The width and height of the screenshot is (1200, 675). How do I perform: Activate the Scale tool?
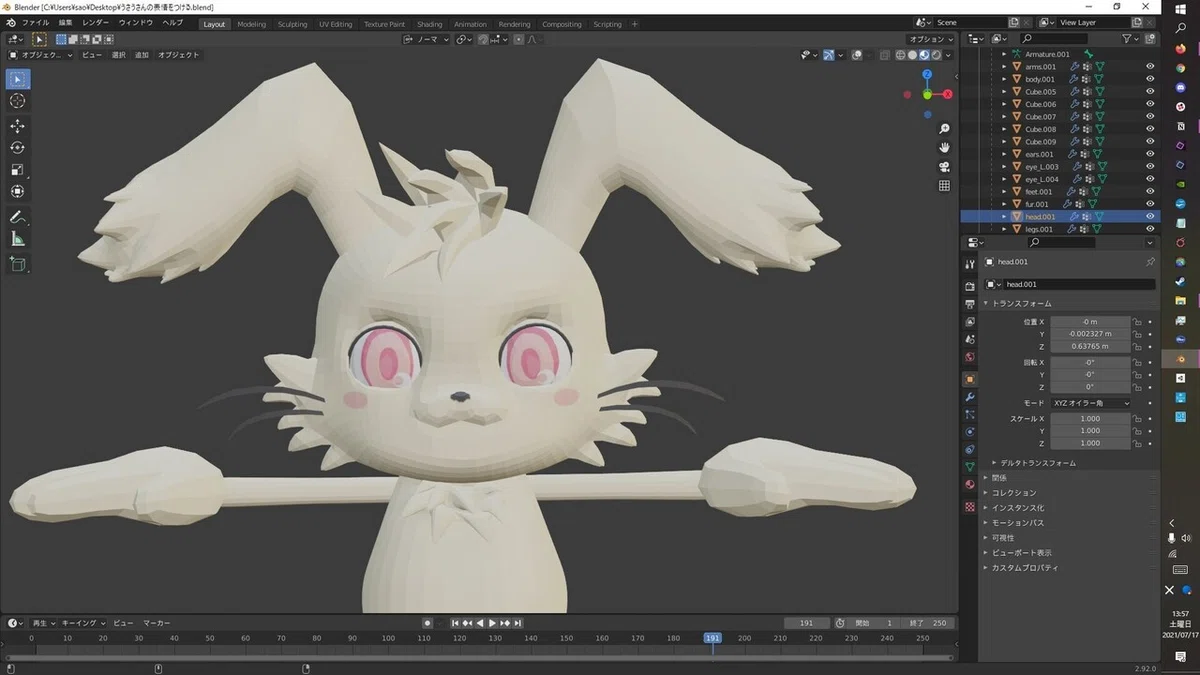[18, 170]
